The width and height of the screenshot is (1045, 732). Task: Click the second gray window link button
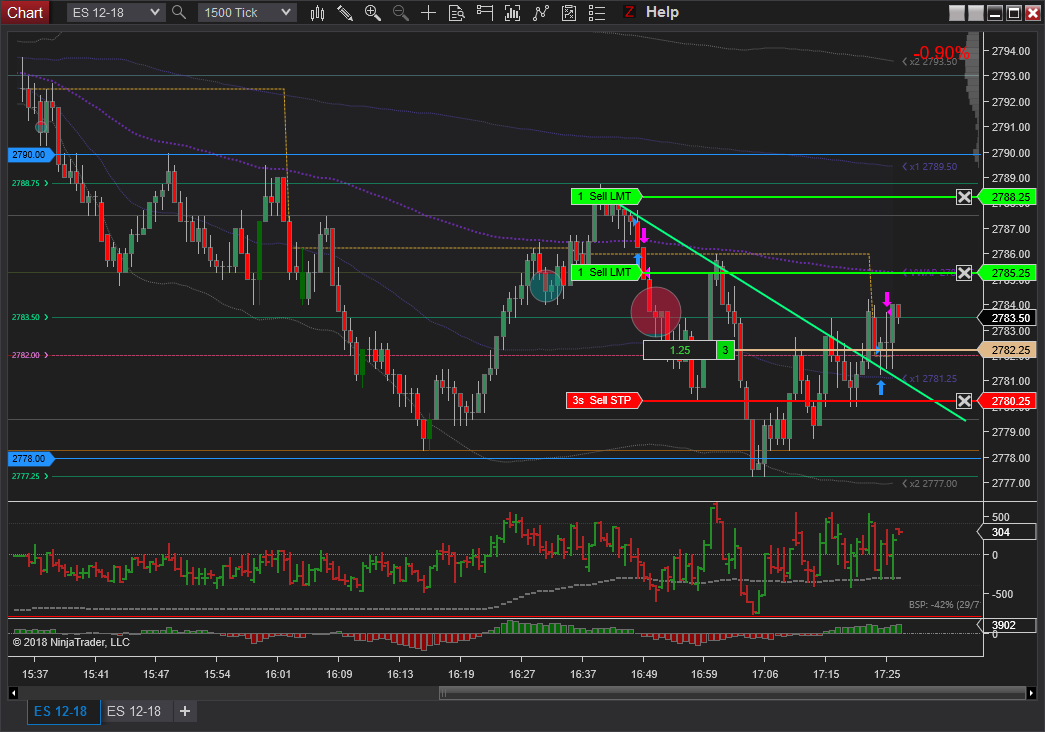pyautogui.click(x=975, y=13)
